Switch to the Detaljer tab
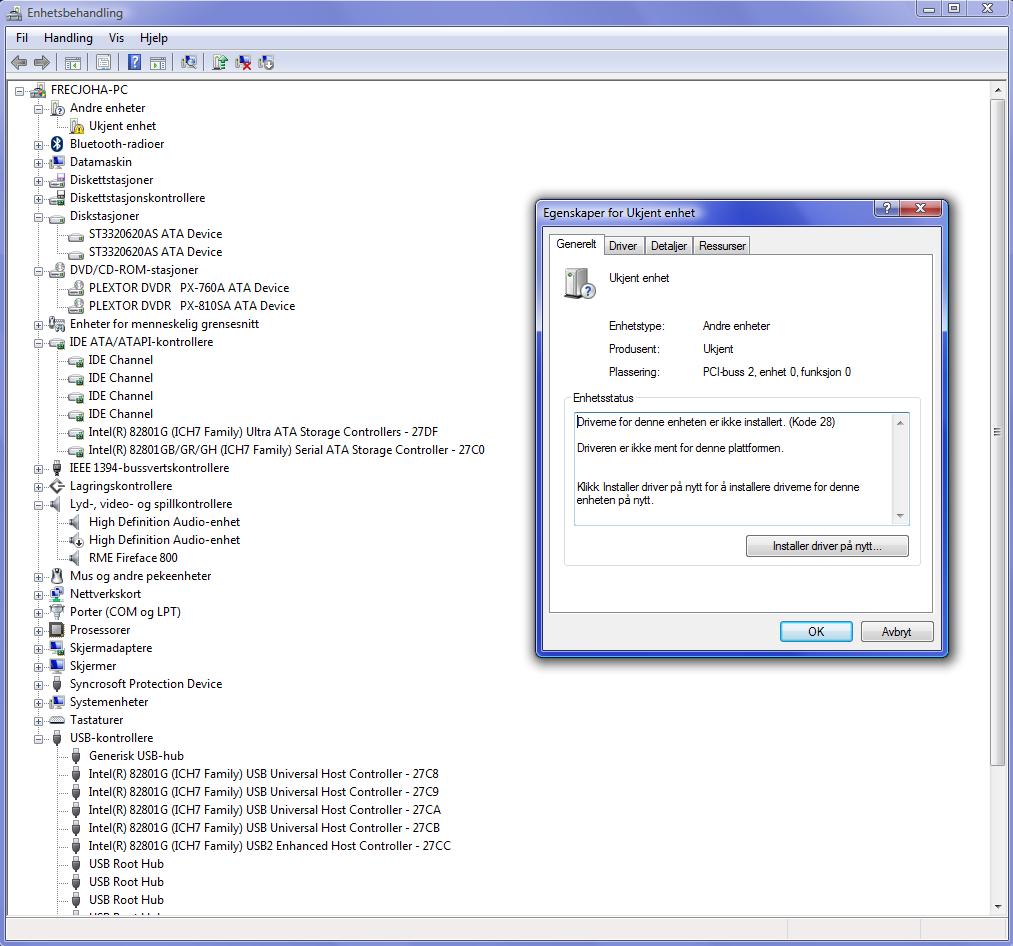This screenshot has height=946, width=1013. tap(669, 246)
